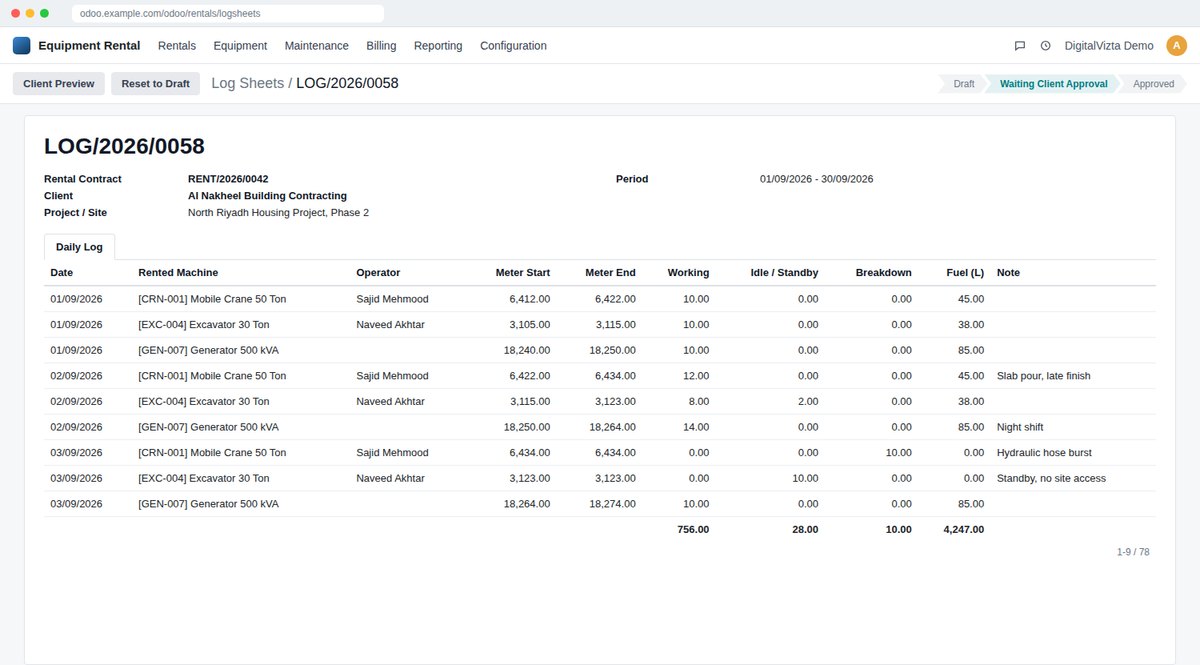Click meter start value 18,240.00

527,350
